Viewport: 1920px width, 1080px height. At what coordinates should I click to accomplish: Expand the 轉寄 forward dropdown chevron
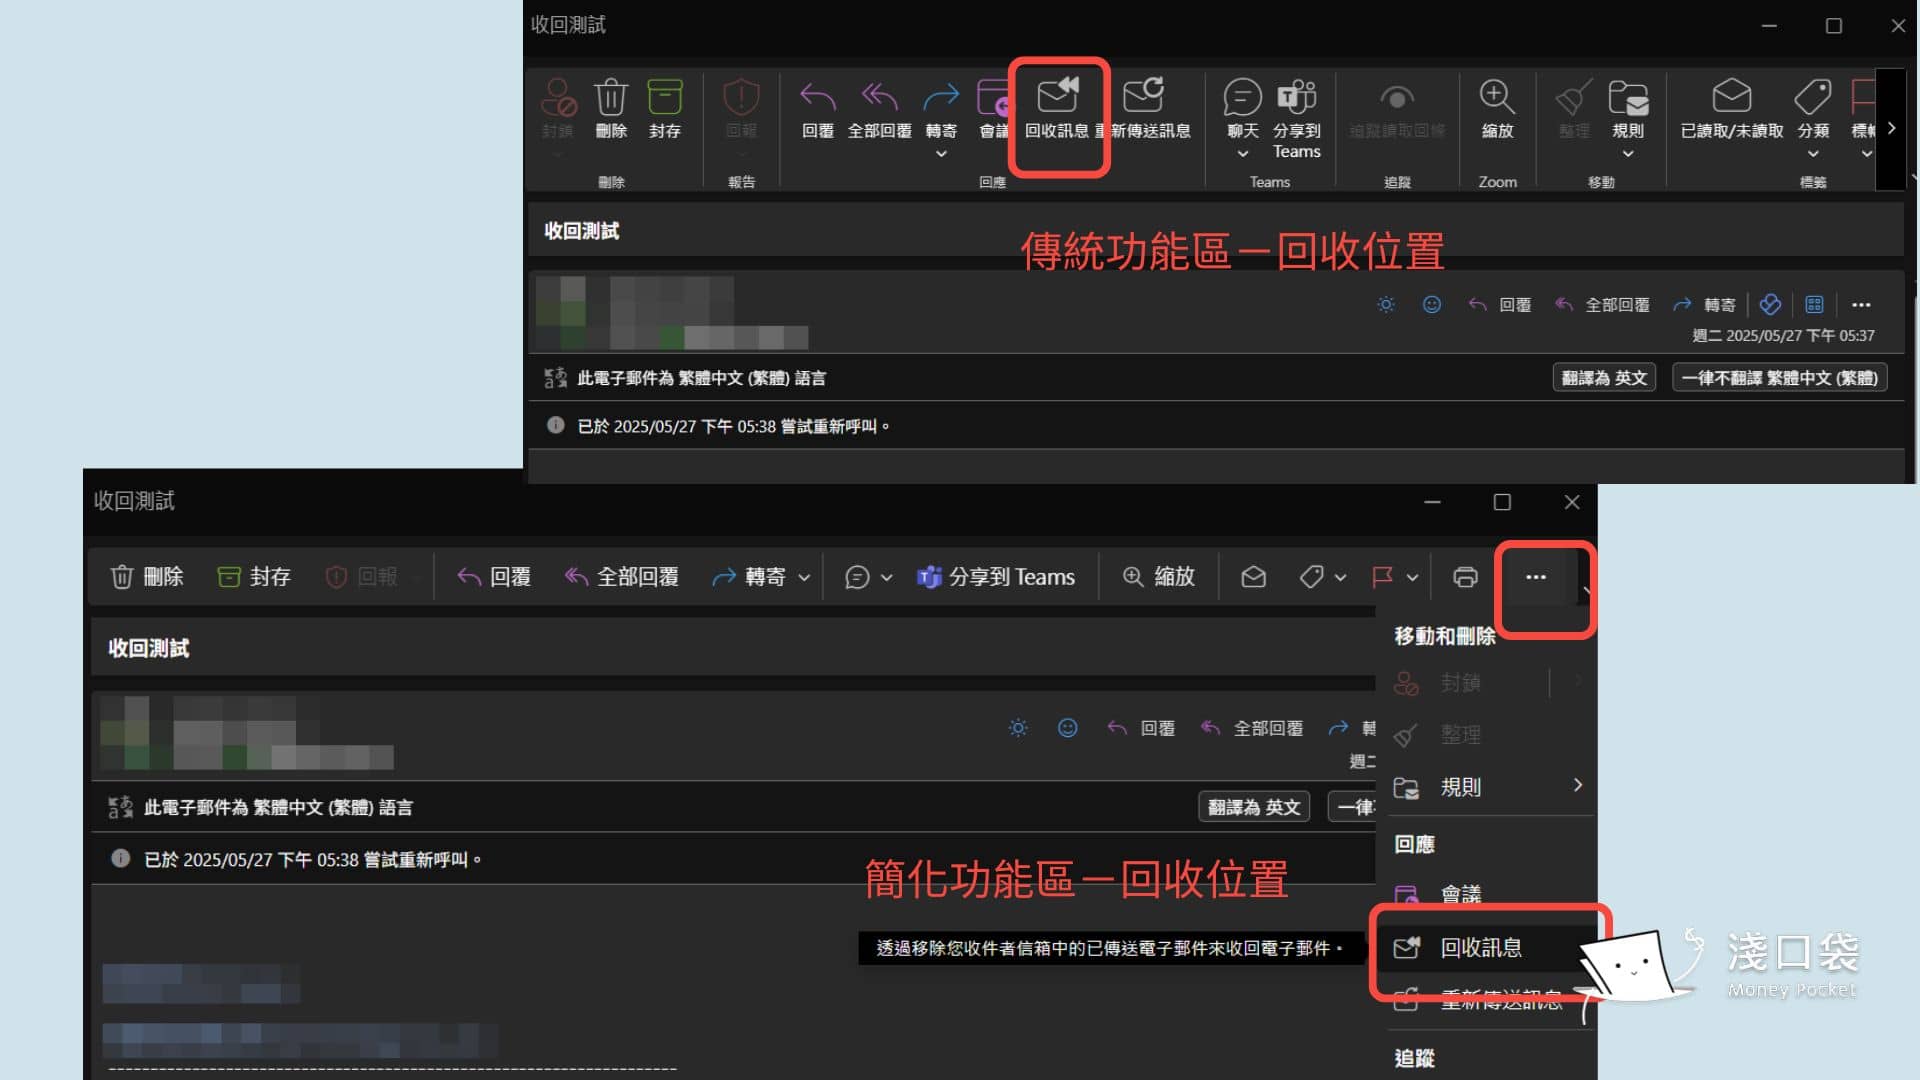(x=804, y=577)
